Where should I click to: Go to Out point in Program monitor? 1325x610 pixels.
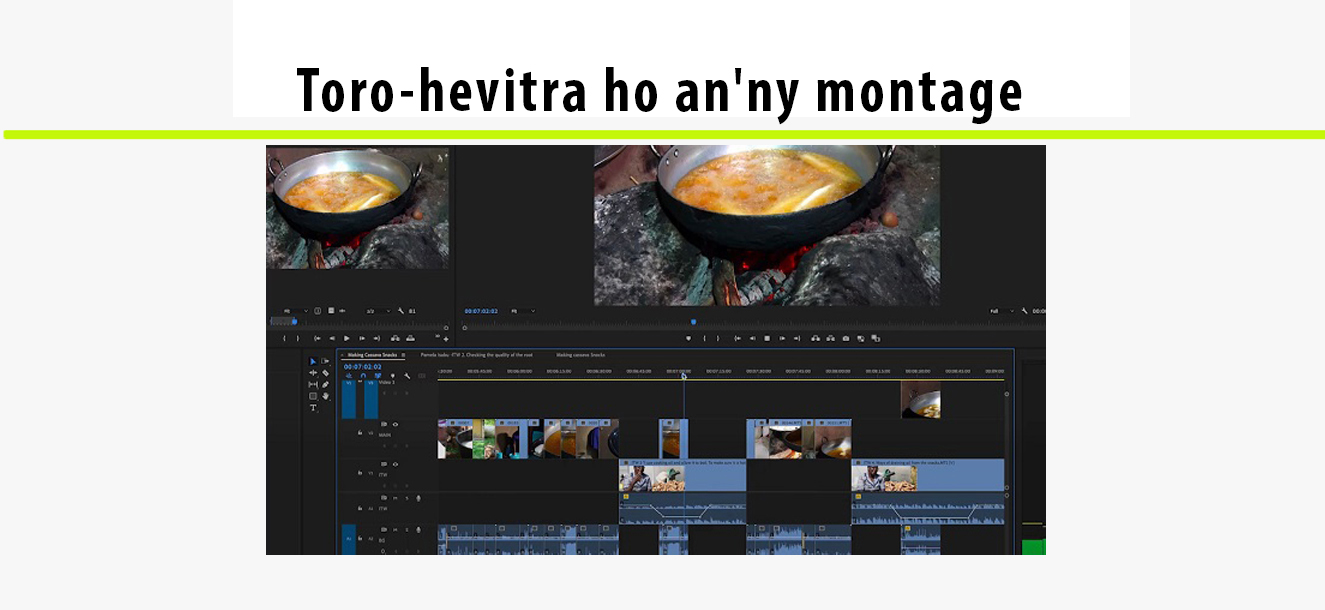coord(797,338)
